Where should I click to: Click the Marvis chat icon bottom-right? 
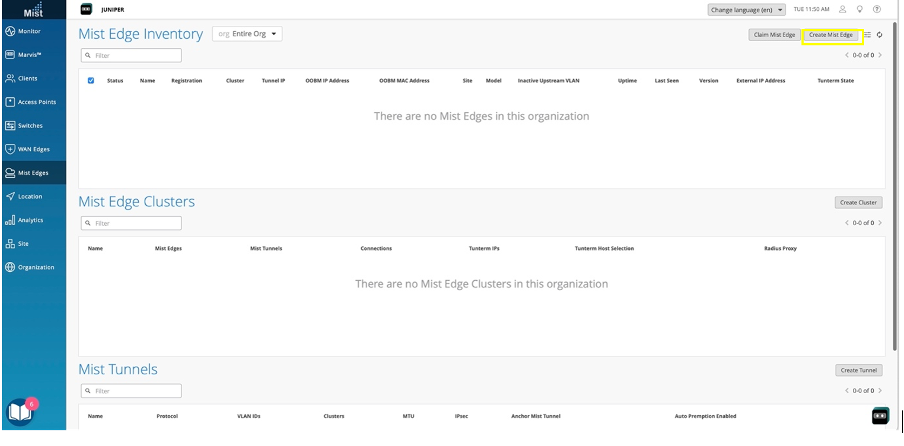(x=880, y=415)
